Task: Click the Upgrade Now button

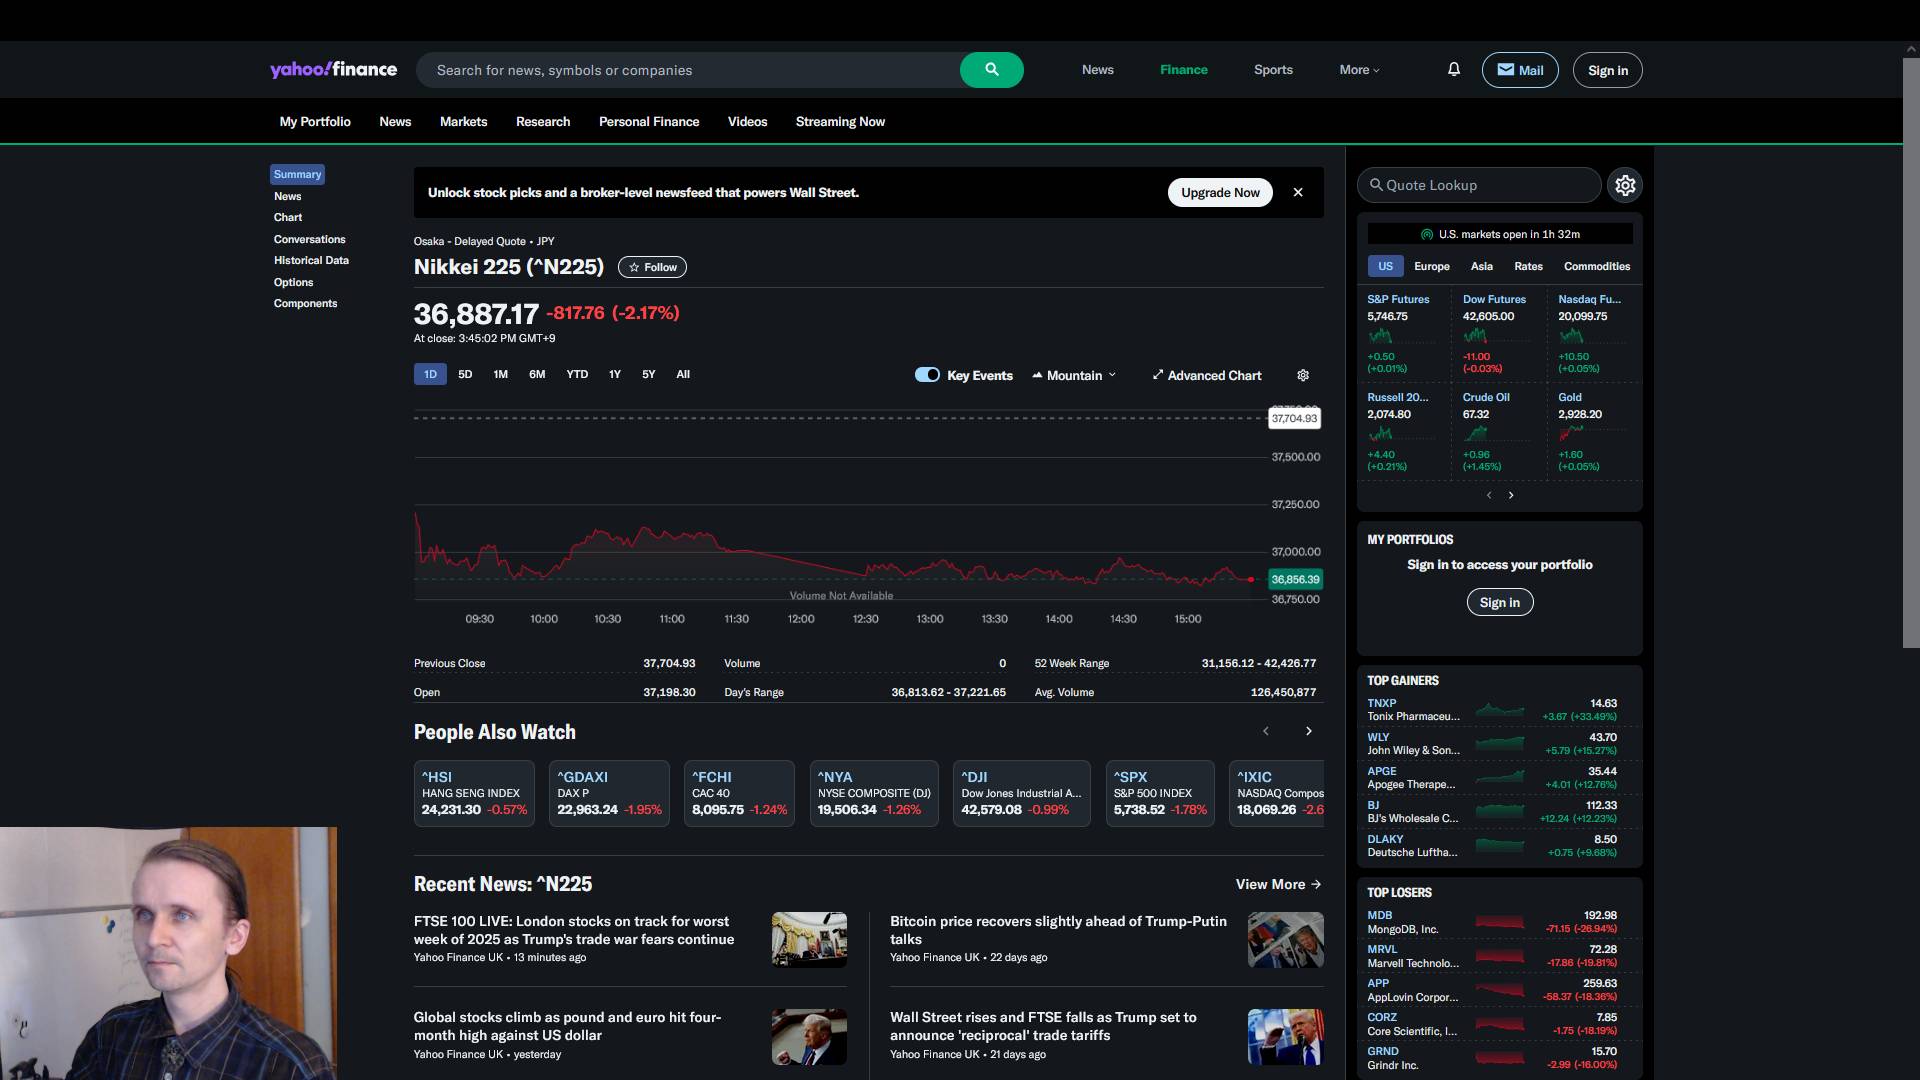Action: point(1219,192)
